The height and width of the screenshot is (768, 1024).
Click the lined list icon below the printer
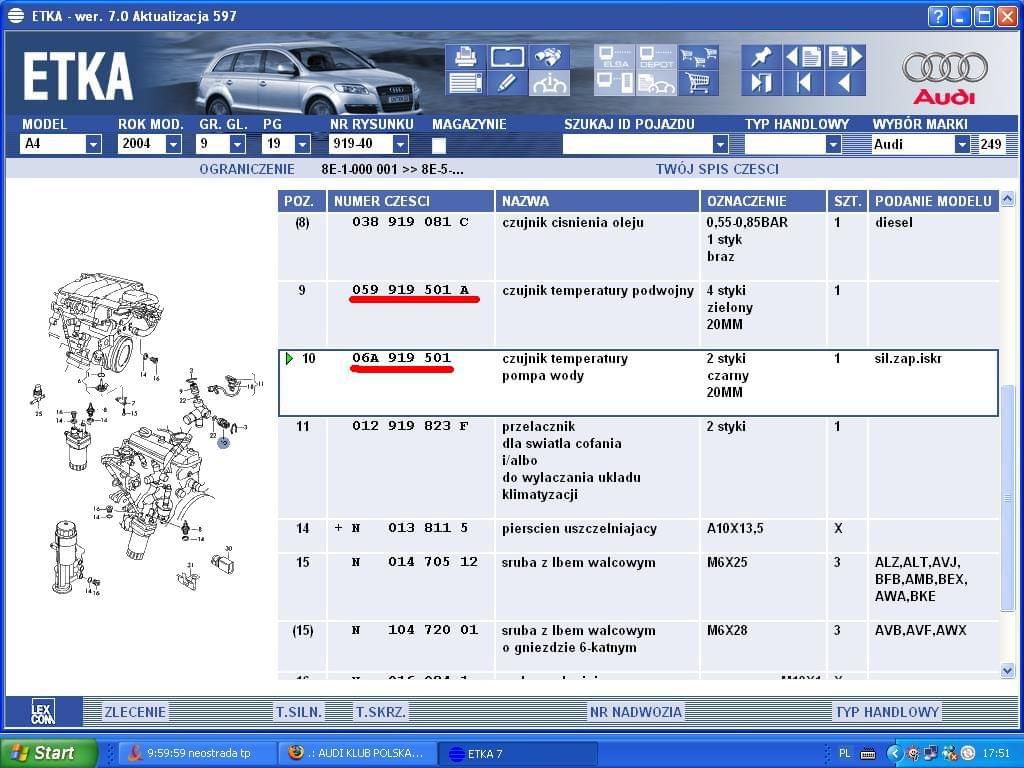pyautogui.click(x=465, y=84)
